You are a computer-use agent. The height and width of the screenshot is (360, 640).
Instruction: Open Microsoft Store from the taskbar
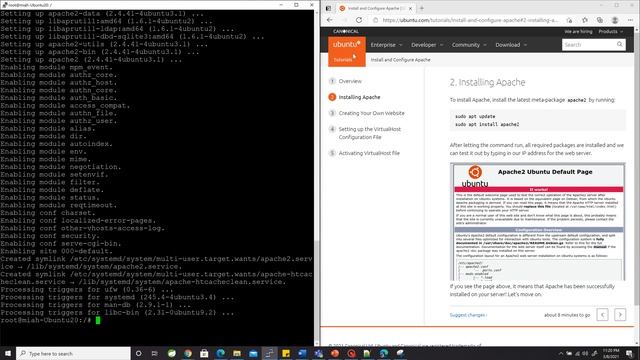[204, 353]
